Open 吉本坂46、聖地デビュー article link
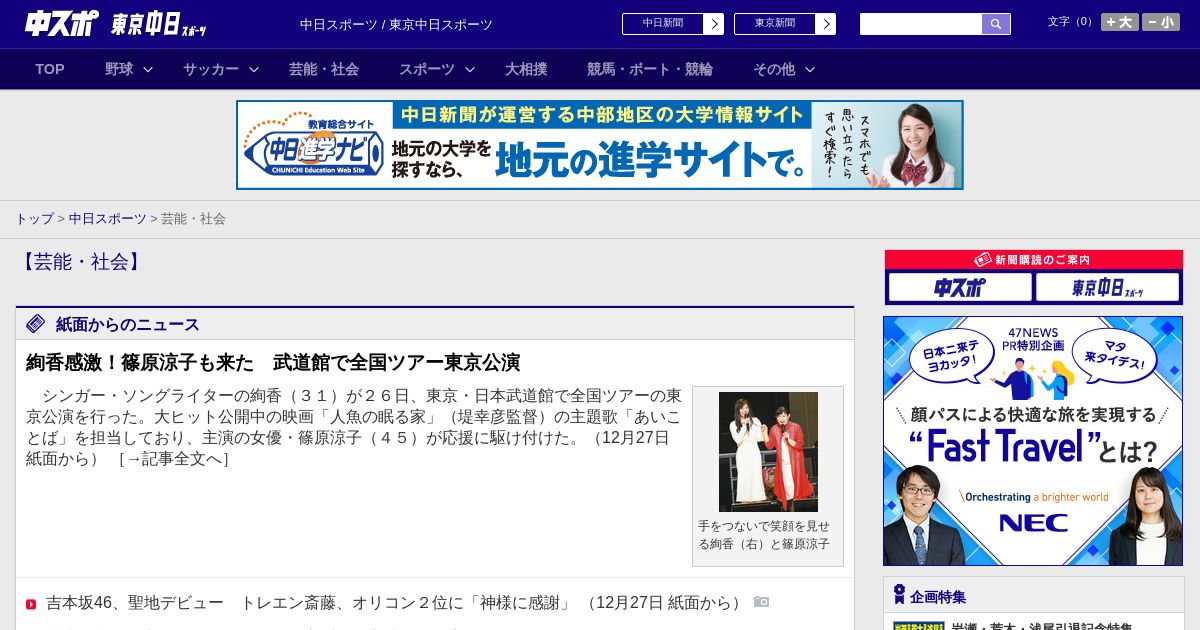This screenshot has width=1200, height=630. (309, 602)
